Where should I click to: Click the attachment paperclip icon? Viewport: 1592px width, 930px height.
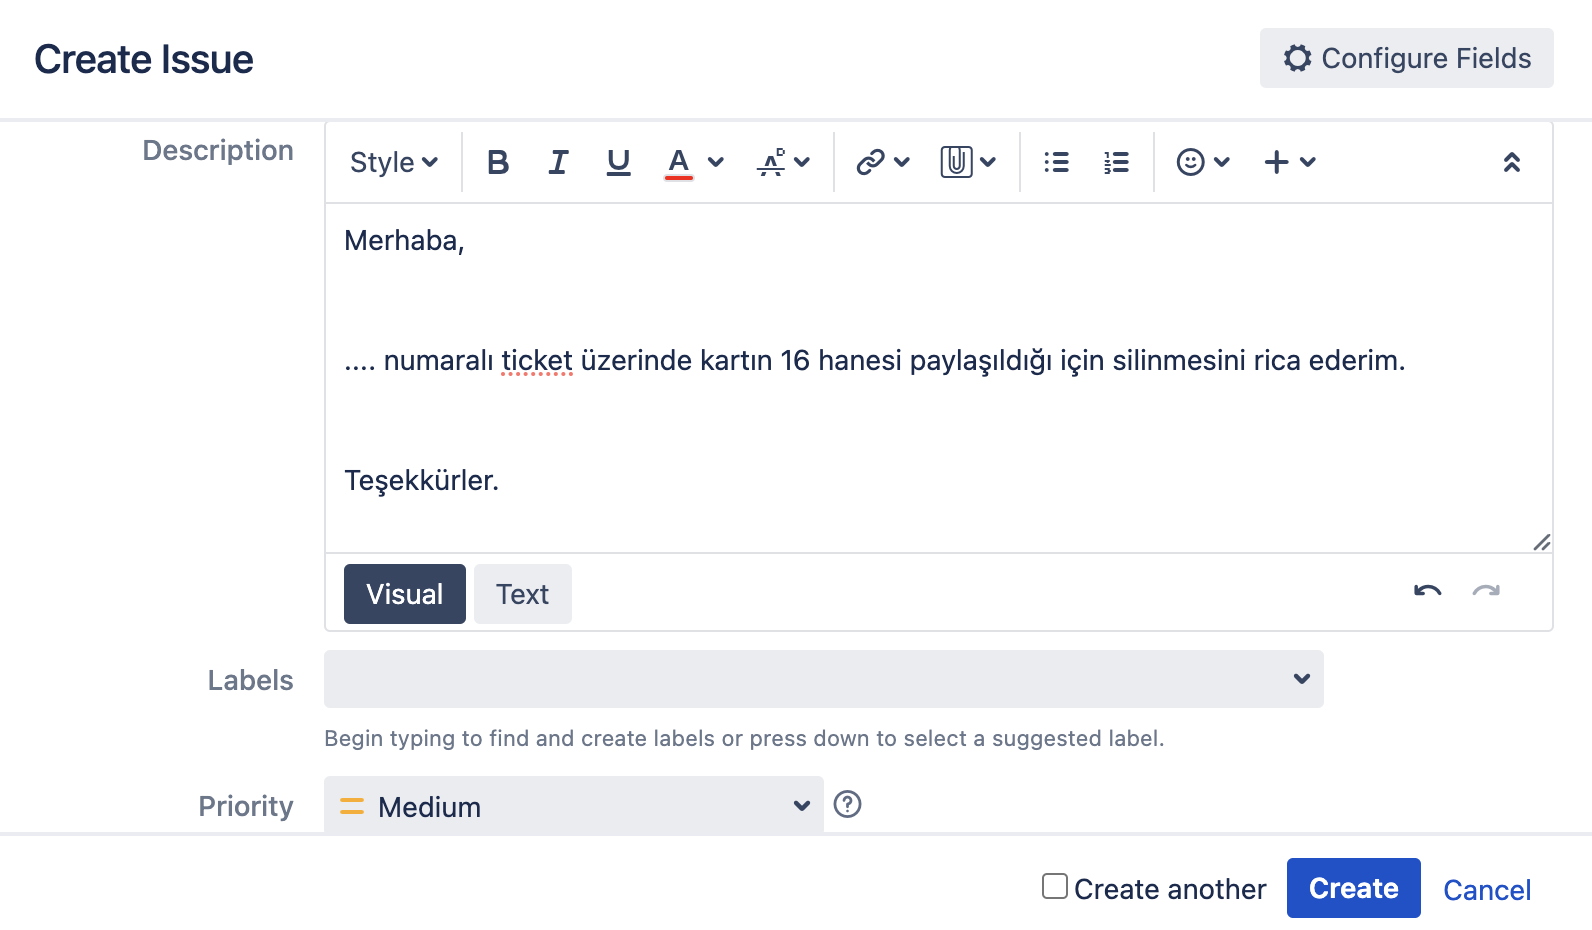pos(956,162)
